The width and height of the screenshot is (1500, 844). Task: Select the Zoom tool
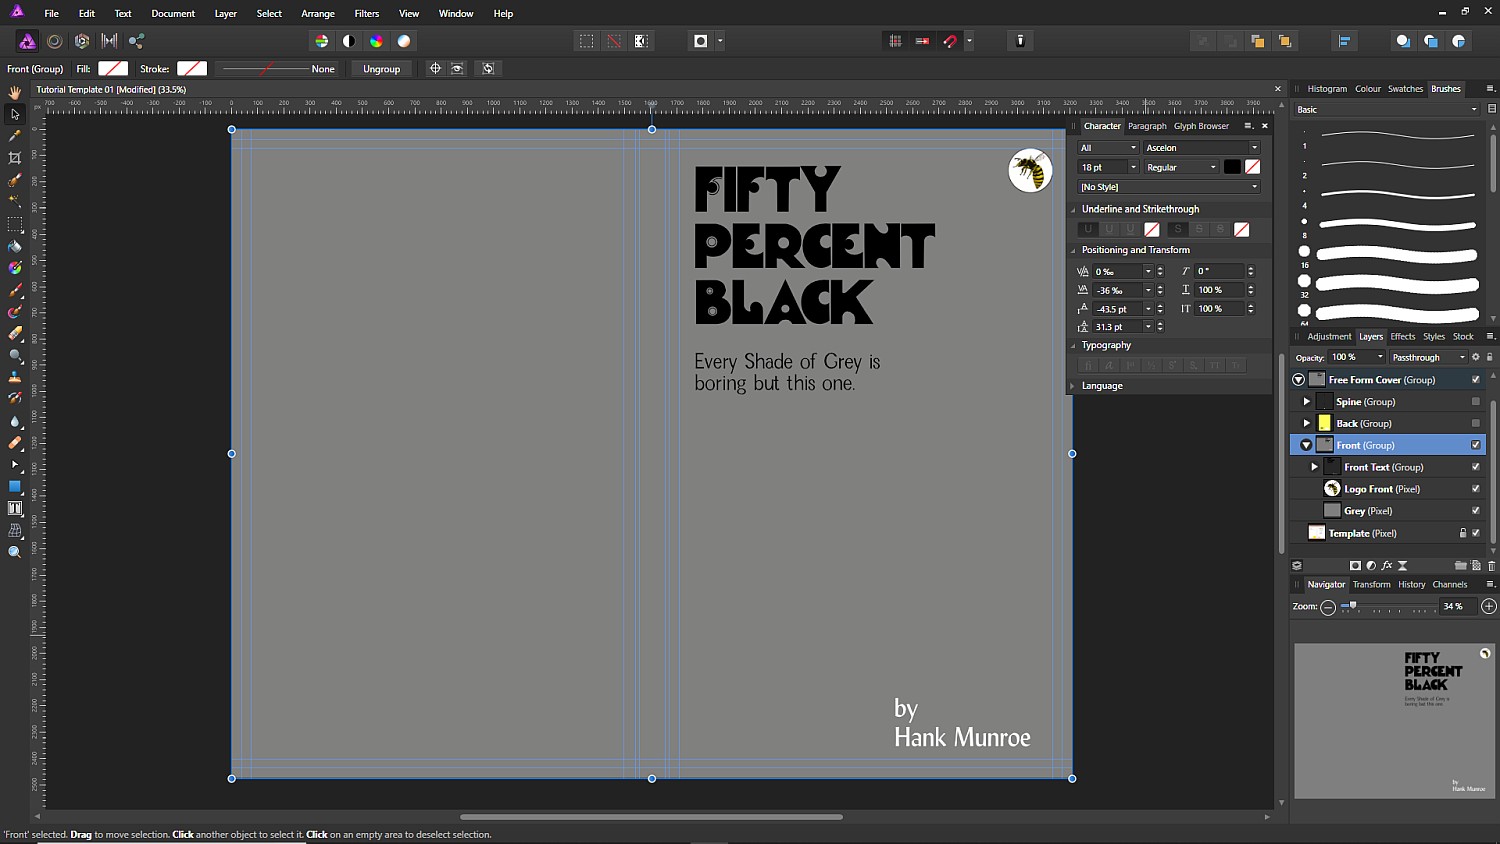[x=14, y=553]
